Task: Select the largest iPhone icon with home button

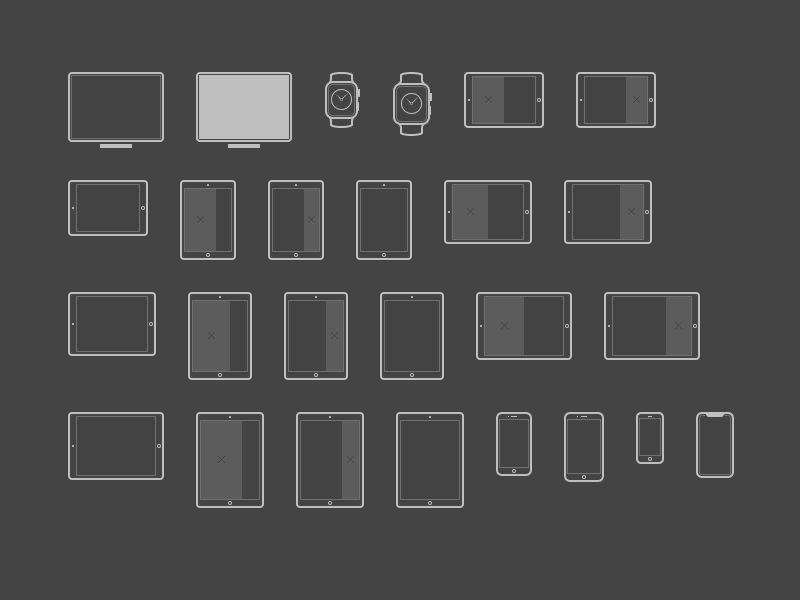Action: 584,447
